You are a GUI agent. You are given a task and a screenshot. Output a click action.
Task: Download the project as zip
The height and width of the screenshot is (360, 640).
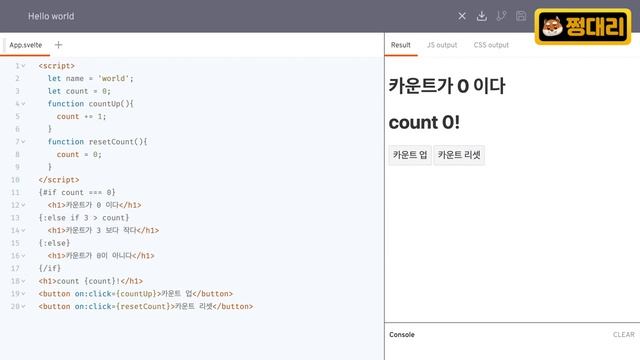pos(482,16)
